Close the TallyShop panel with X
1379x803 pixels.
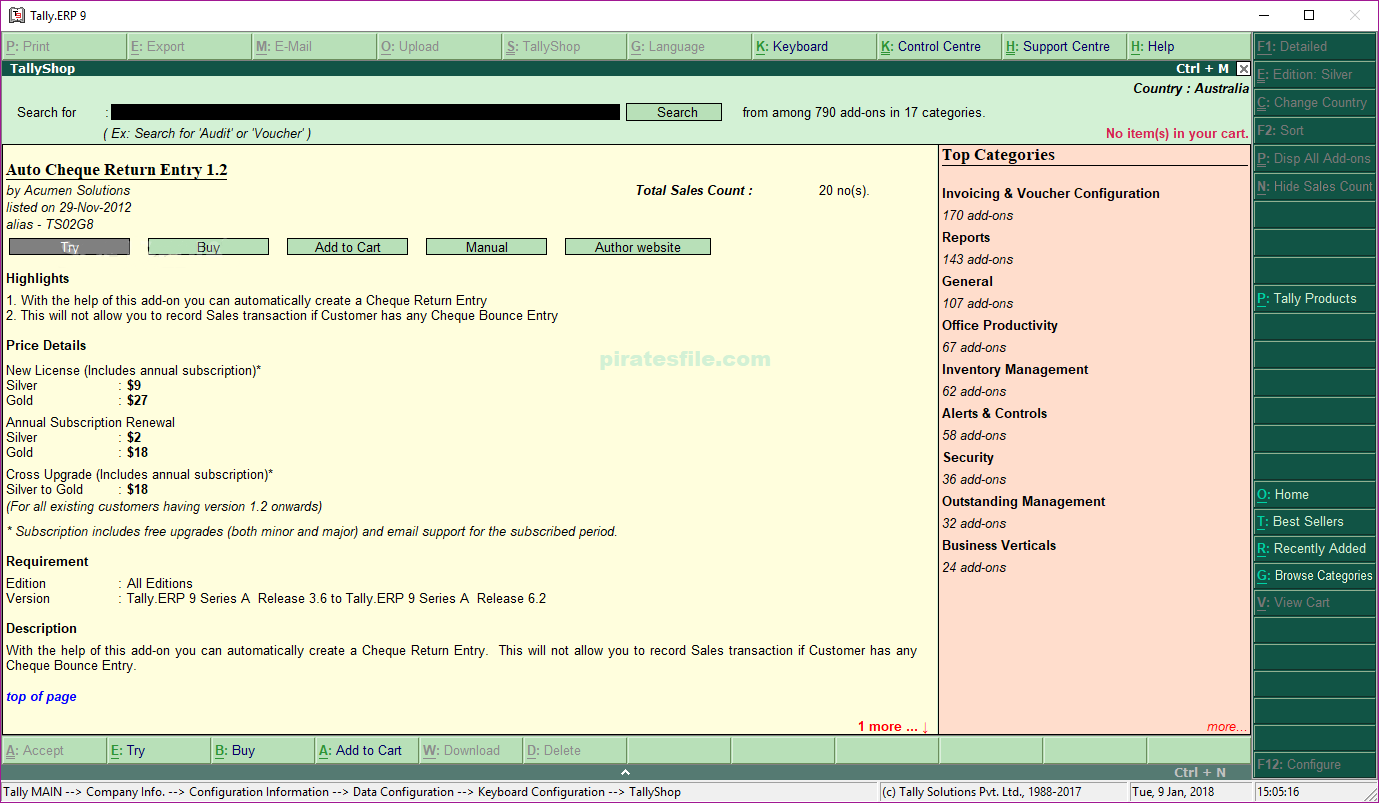coord(1243,69)
